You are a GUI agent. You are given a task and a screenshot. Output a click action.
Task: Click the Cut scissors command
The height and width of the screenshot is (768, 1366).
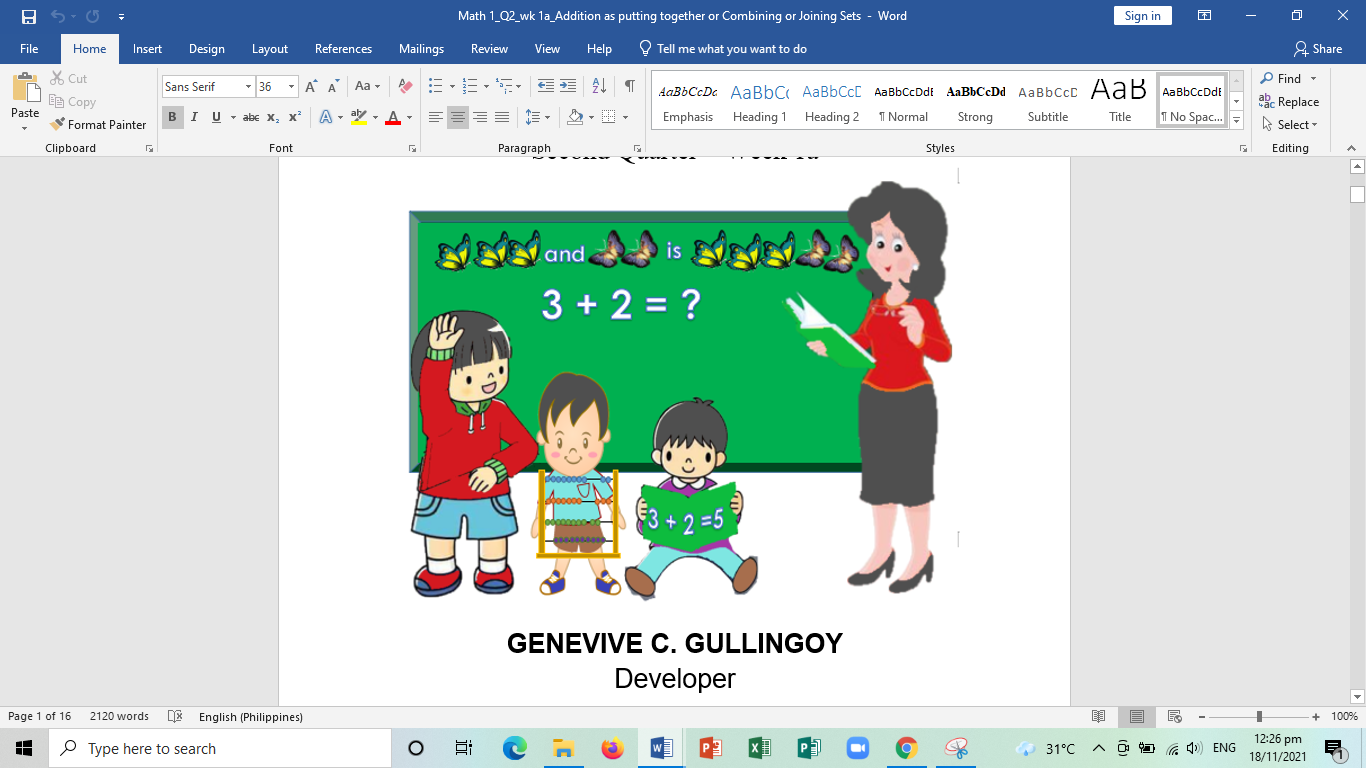[68, 78]
